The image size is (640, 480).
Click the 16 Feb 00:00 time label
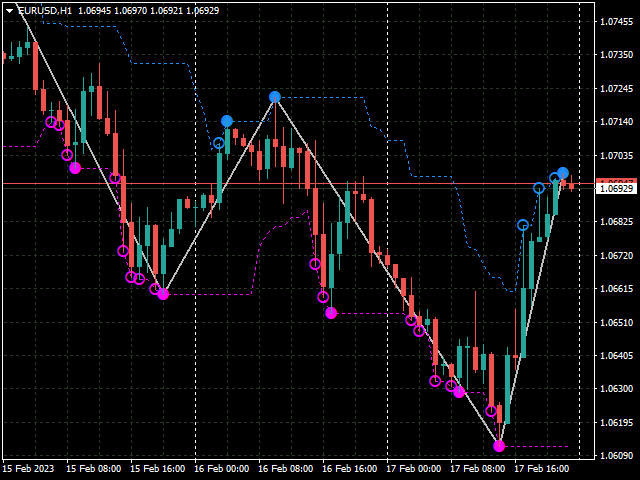pos(222,469)
